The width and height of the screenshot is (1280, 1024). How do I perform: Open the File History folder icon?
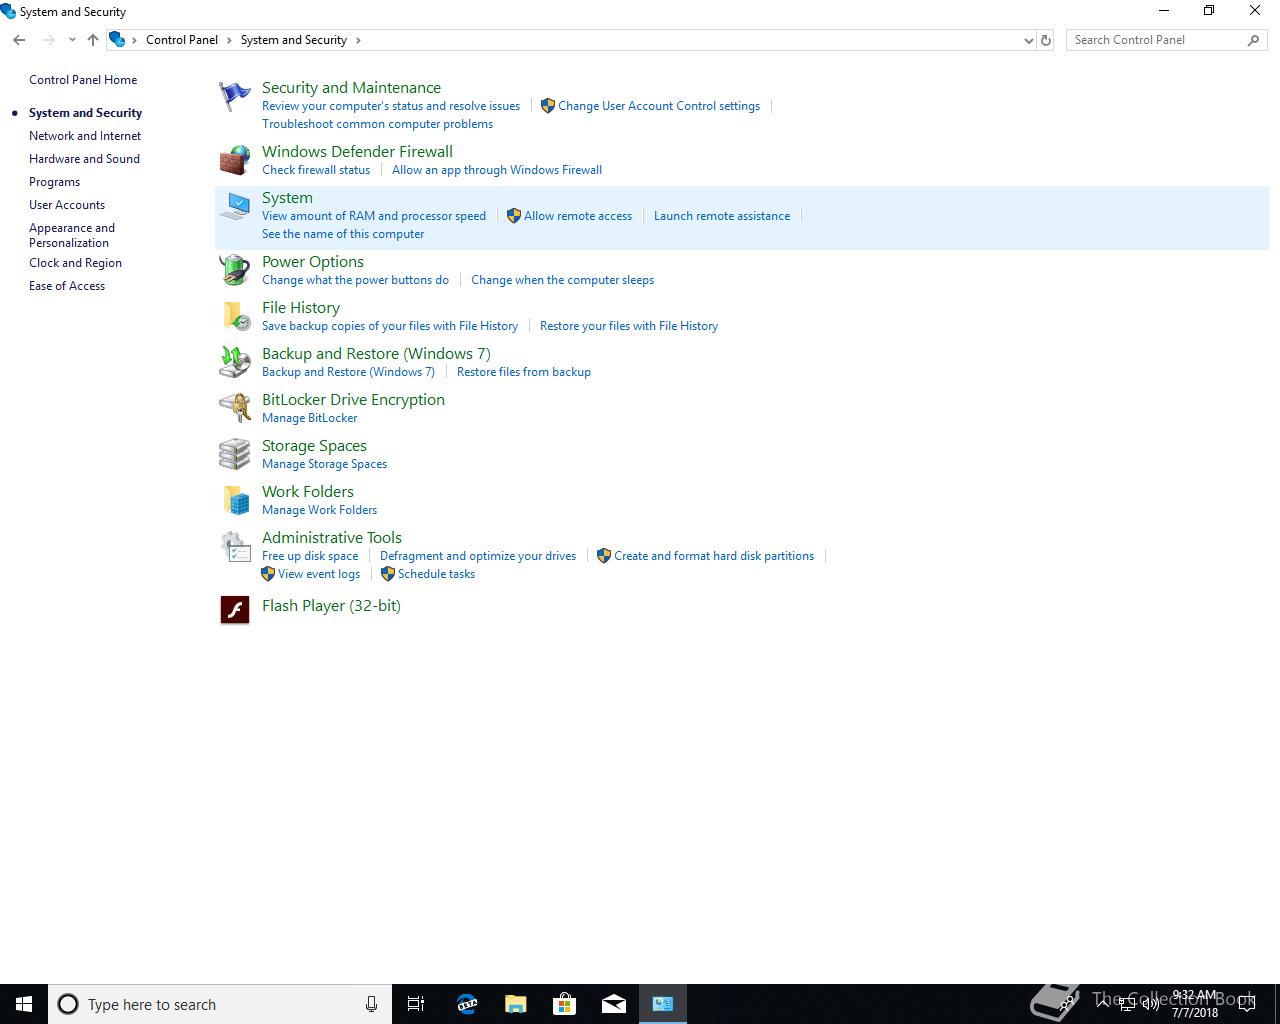click(235, 316)
